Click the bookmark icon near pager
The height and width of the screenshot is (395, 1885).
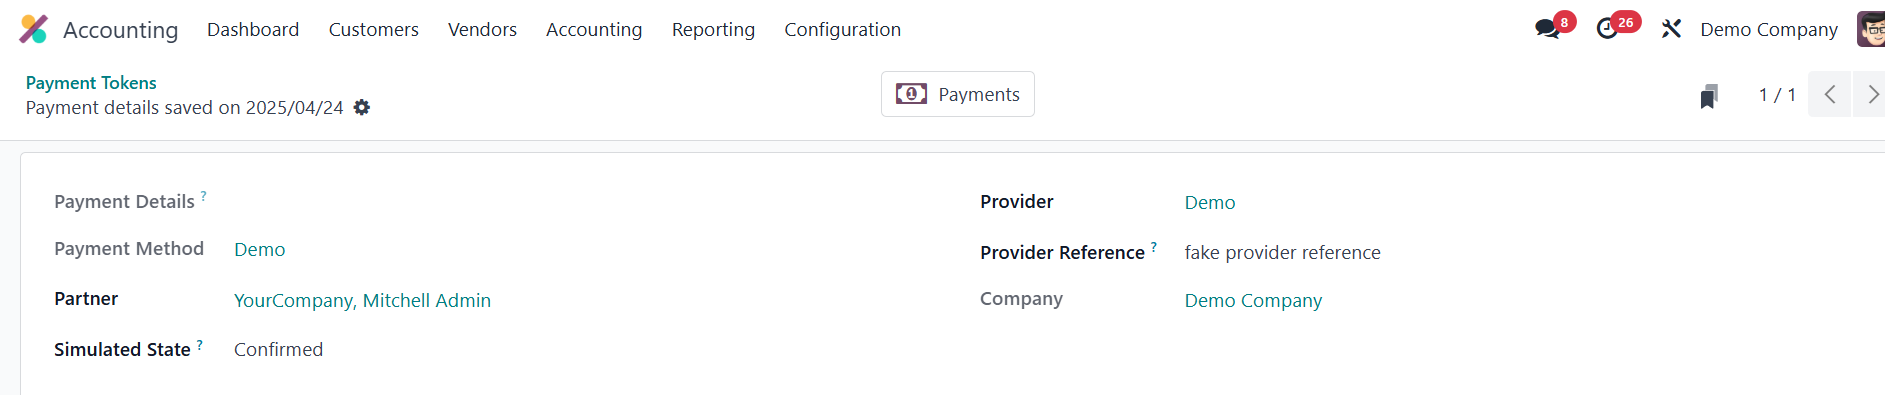pyautogui.click(x=1709, y=96)
